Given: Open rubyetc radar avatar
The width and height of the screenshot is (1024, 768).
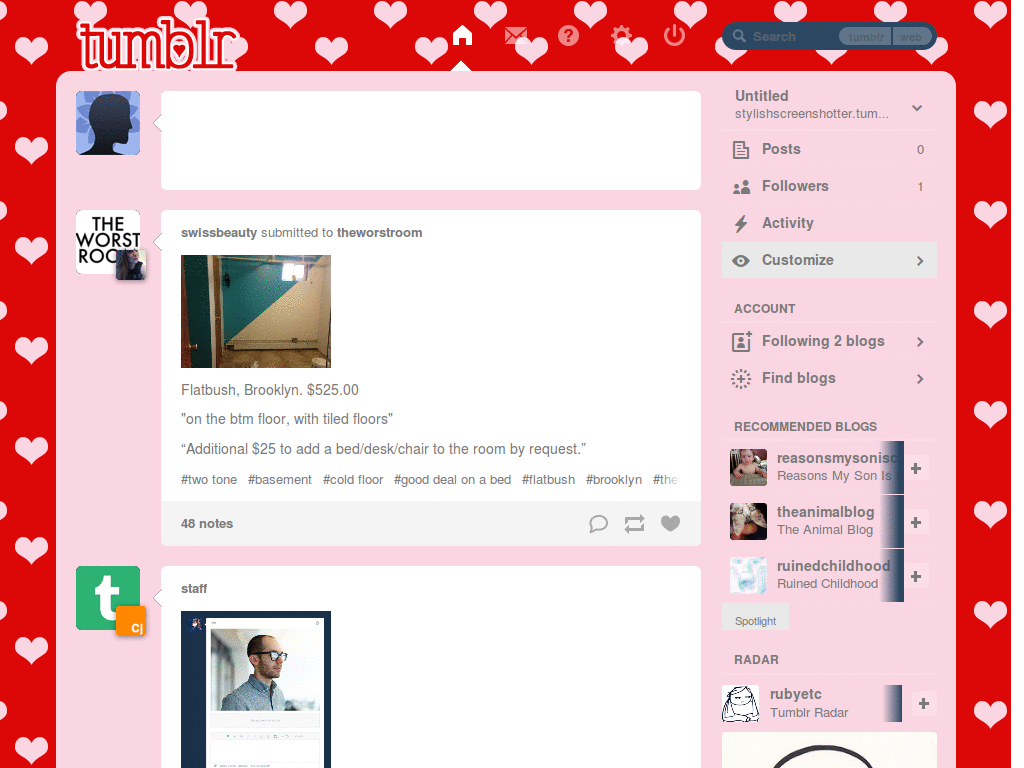Looking at the screenshot, I should pos(741,703).
